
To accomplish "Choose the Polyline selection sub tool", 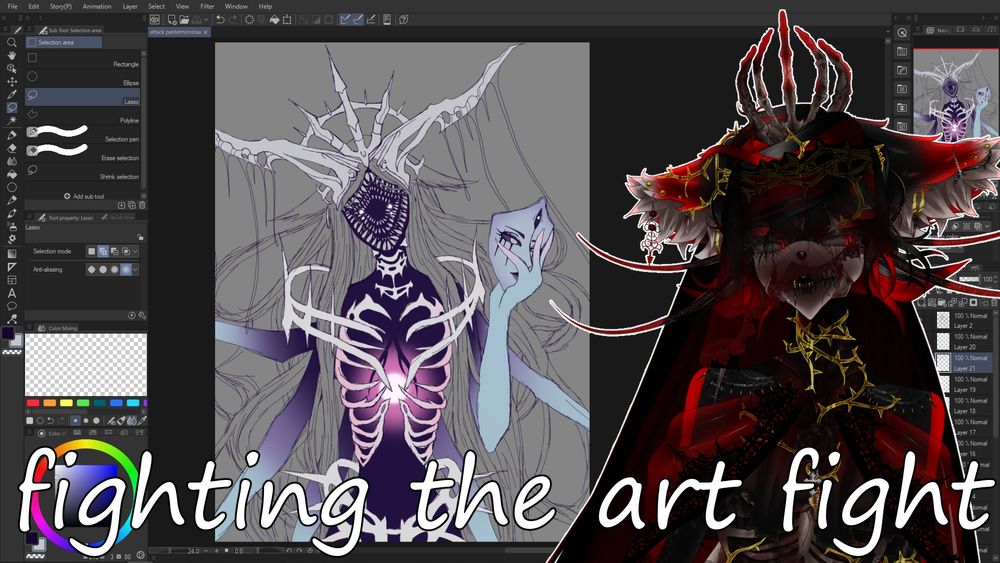I will pyautogui.click(x=83, y=115).
